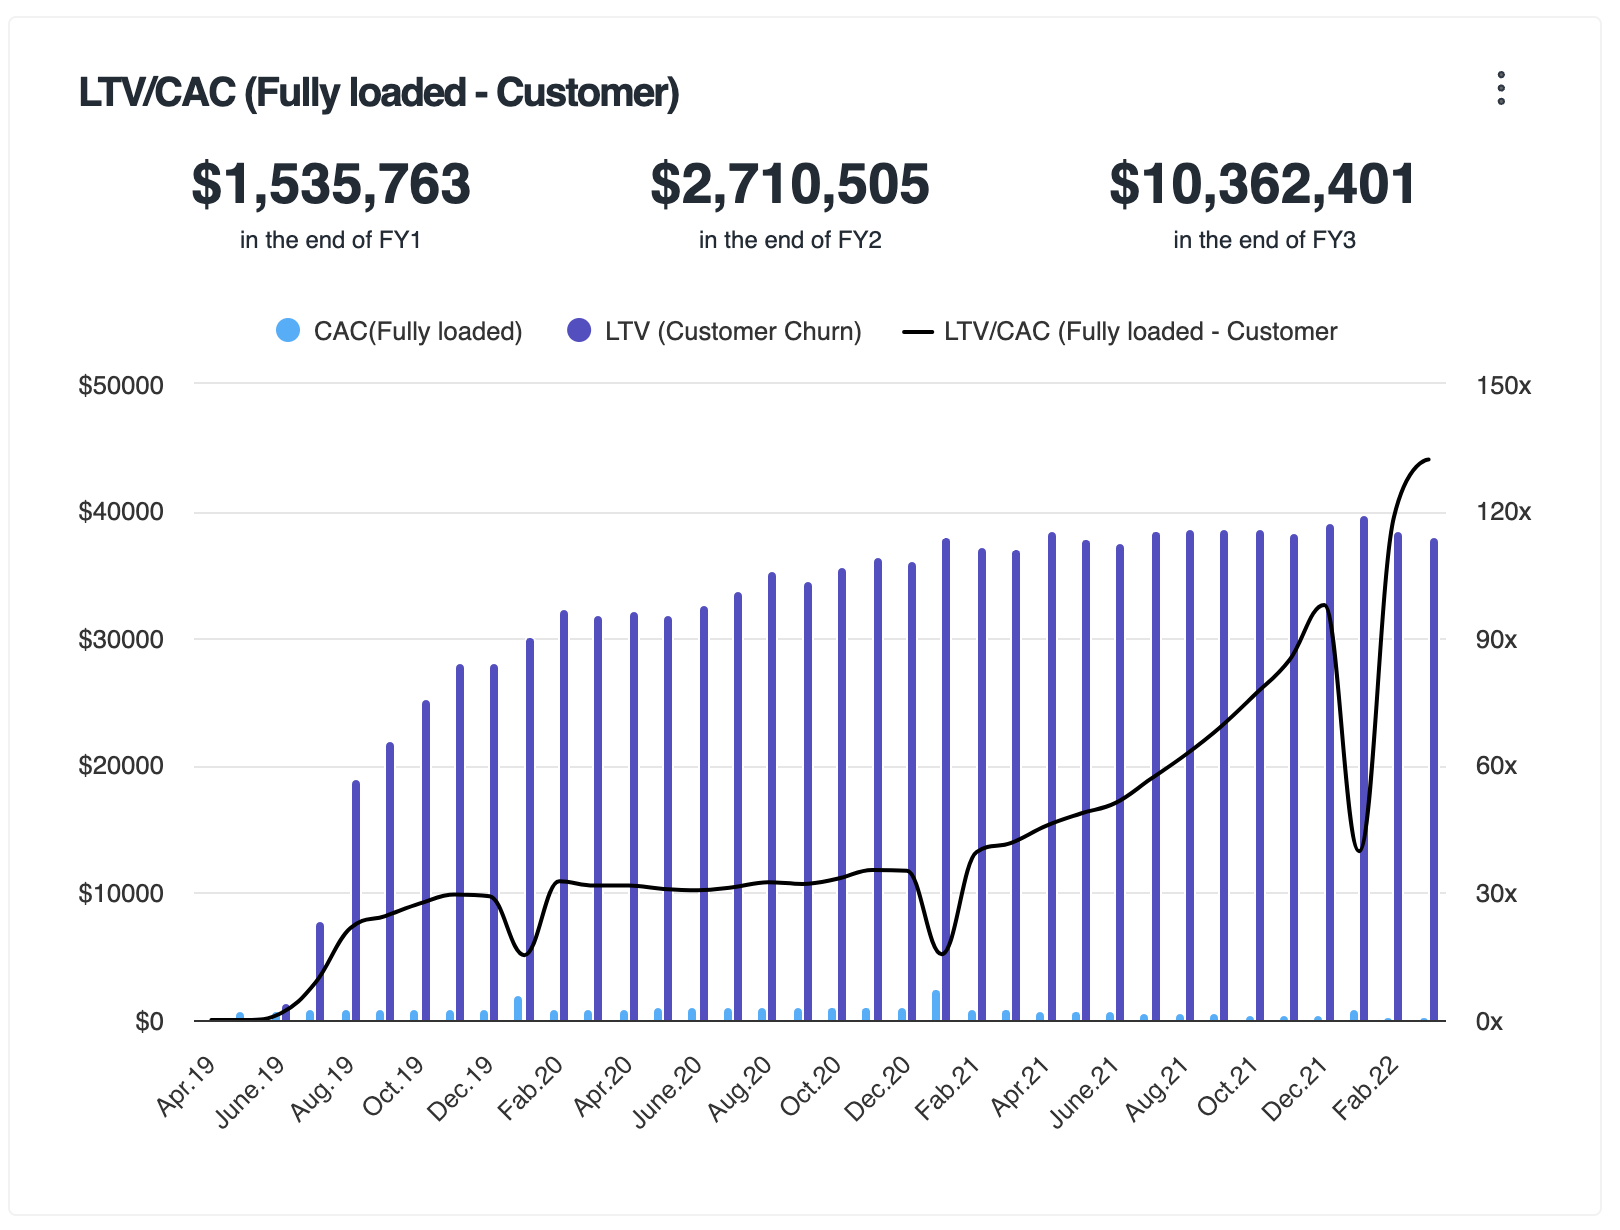The image size is (1620, 1230).
Task: Click the 150x right axis label
Action: 1503,386
